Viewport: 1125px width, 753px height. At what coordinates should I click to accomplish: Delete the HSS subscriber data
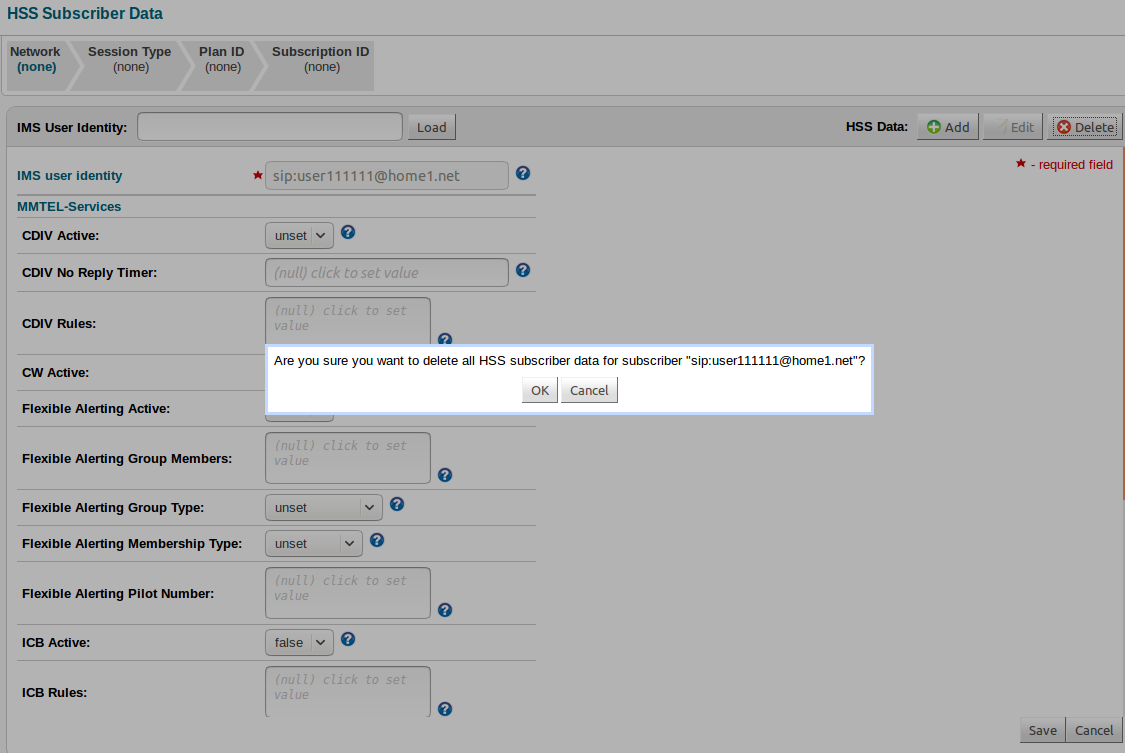[1084, 126]
